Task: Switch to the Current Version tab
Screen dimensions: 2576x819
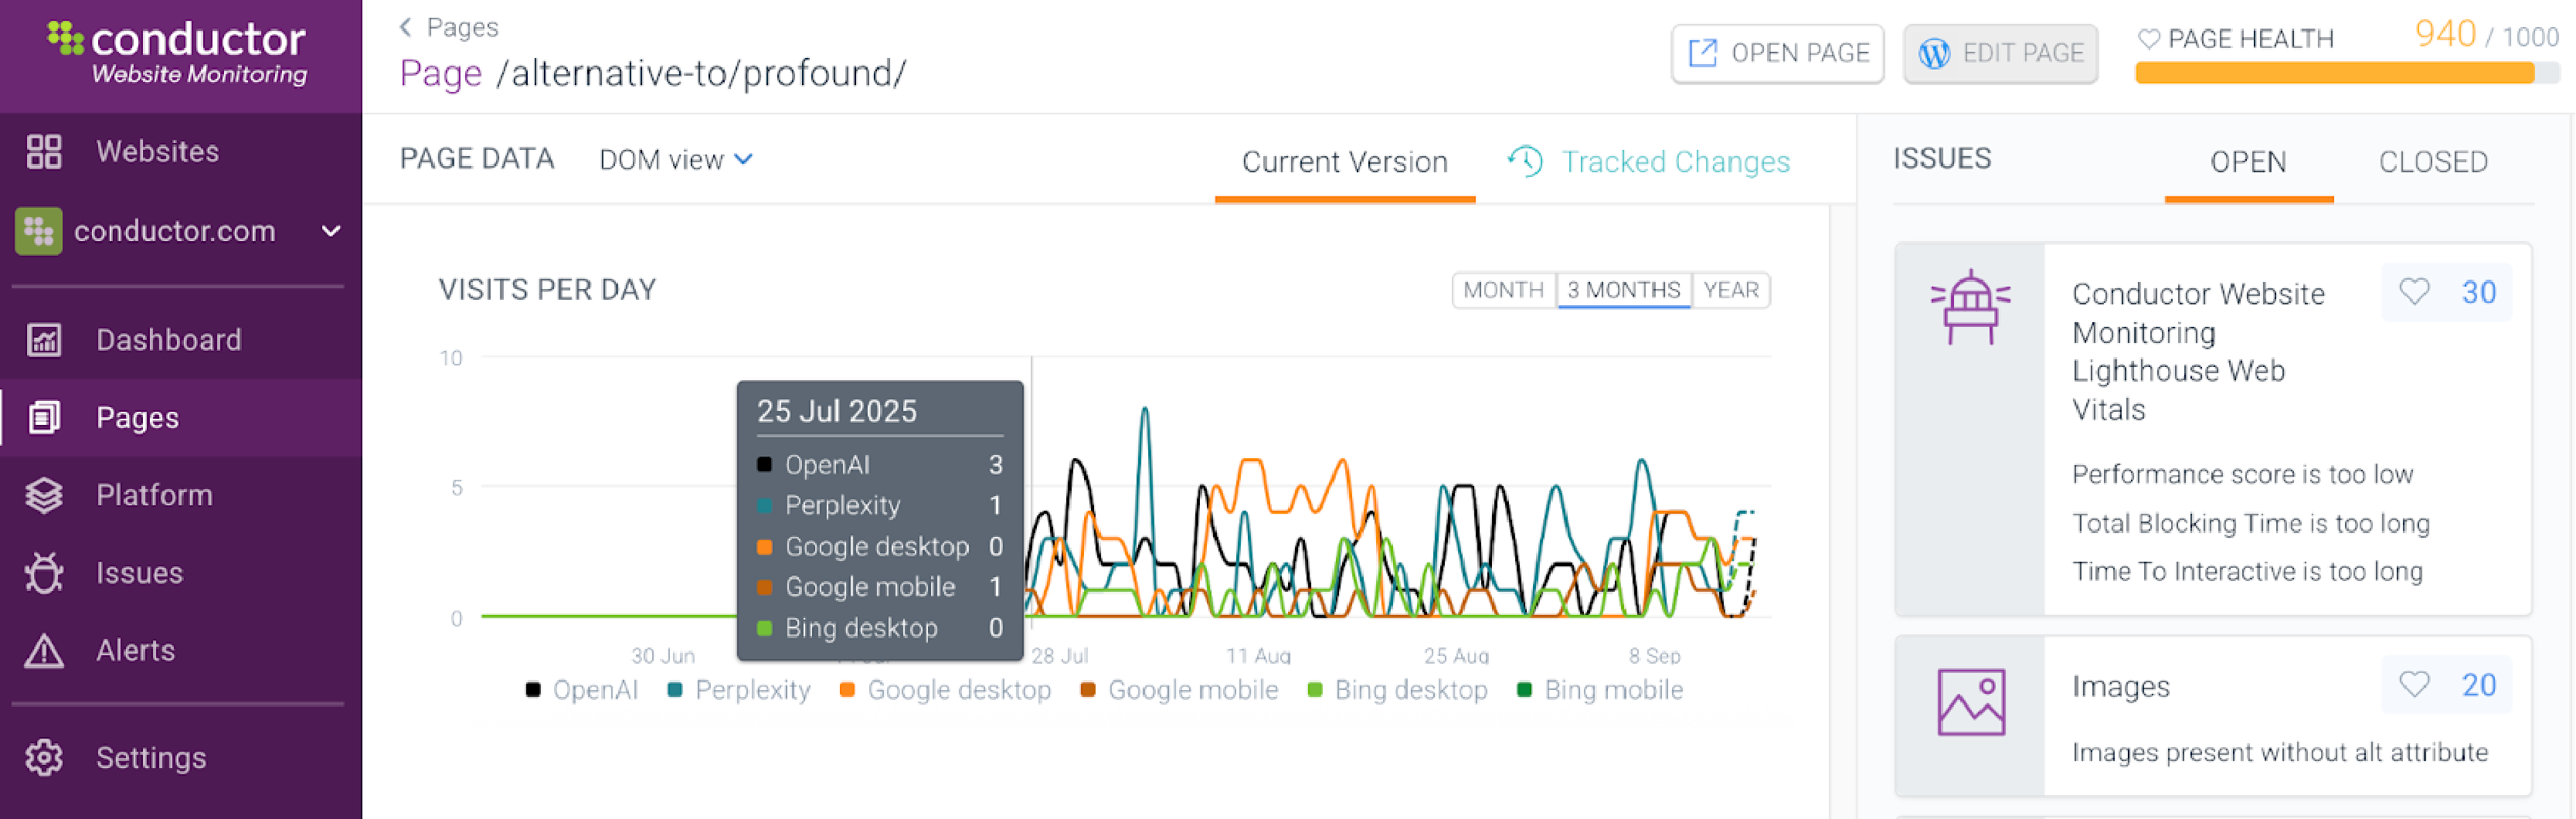Action: 1345,162
